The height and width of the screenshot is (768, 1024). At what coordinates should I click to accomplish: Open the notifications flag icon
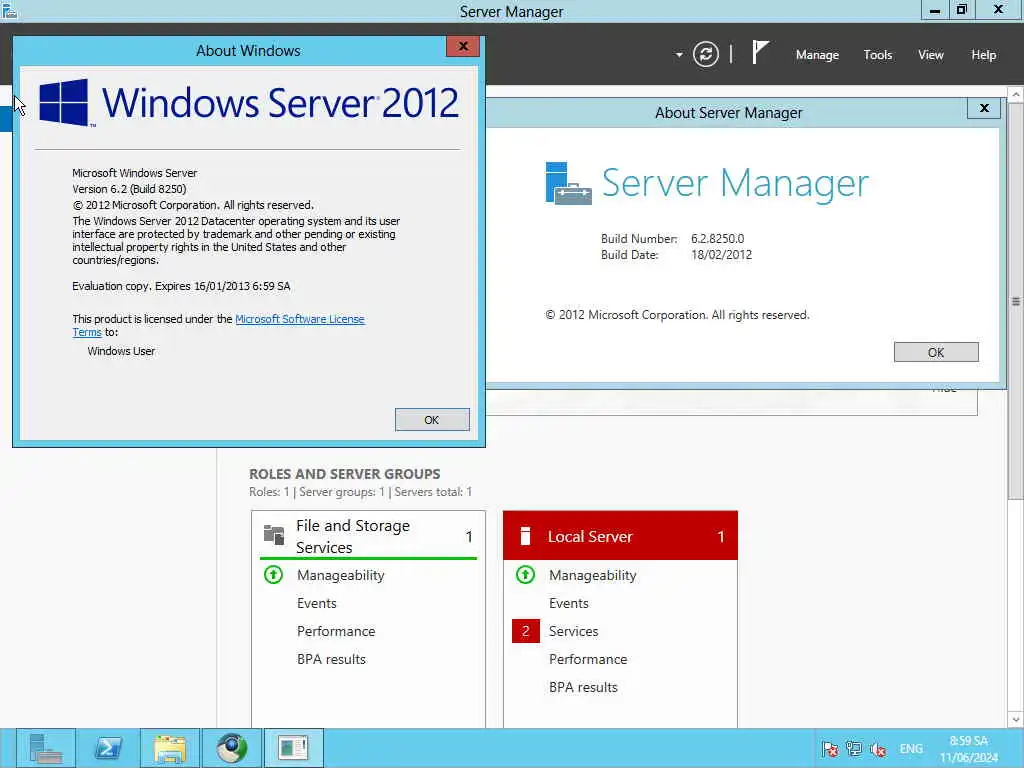tap(760, 52)
